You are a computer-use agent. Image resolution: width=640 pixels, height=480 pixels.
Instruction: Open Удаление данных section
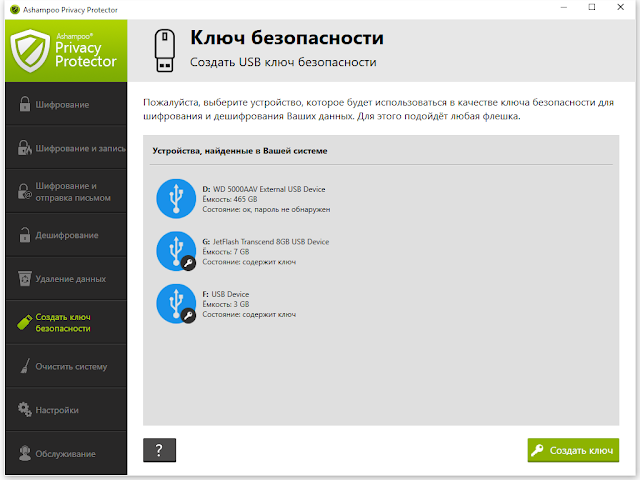[66, 279]
